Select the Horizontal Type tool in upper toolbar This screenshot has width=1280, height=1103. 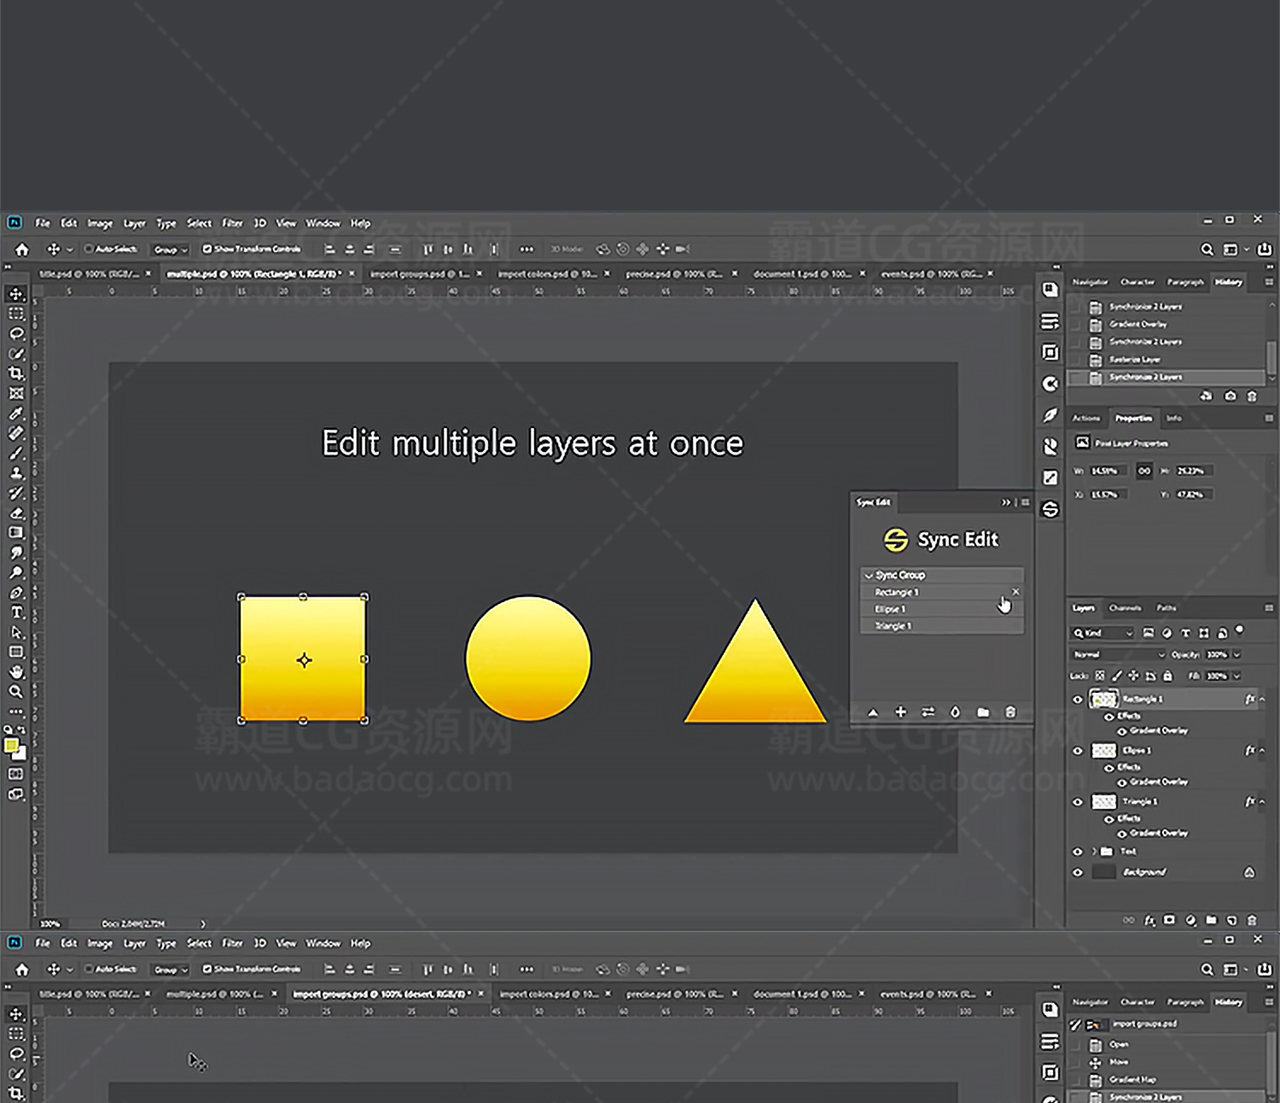tap(16, 612)
